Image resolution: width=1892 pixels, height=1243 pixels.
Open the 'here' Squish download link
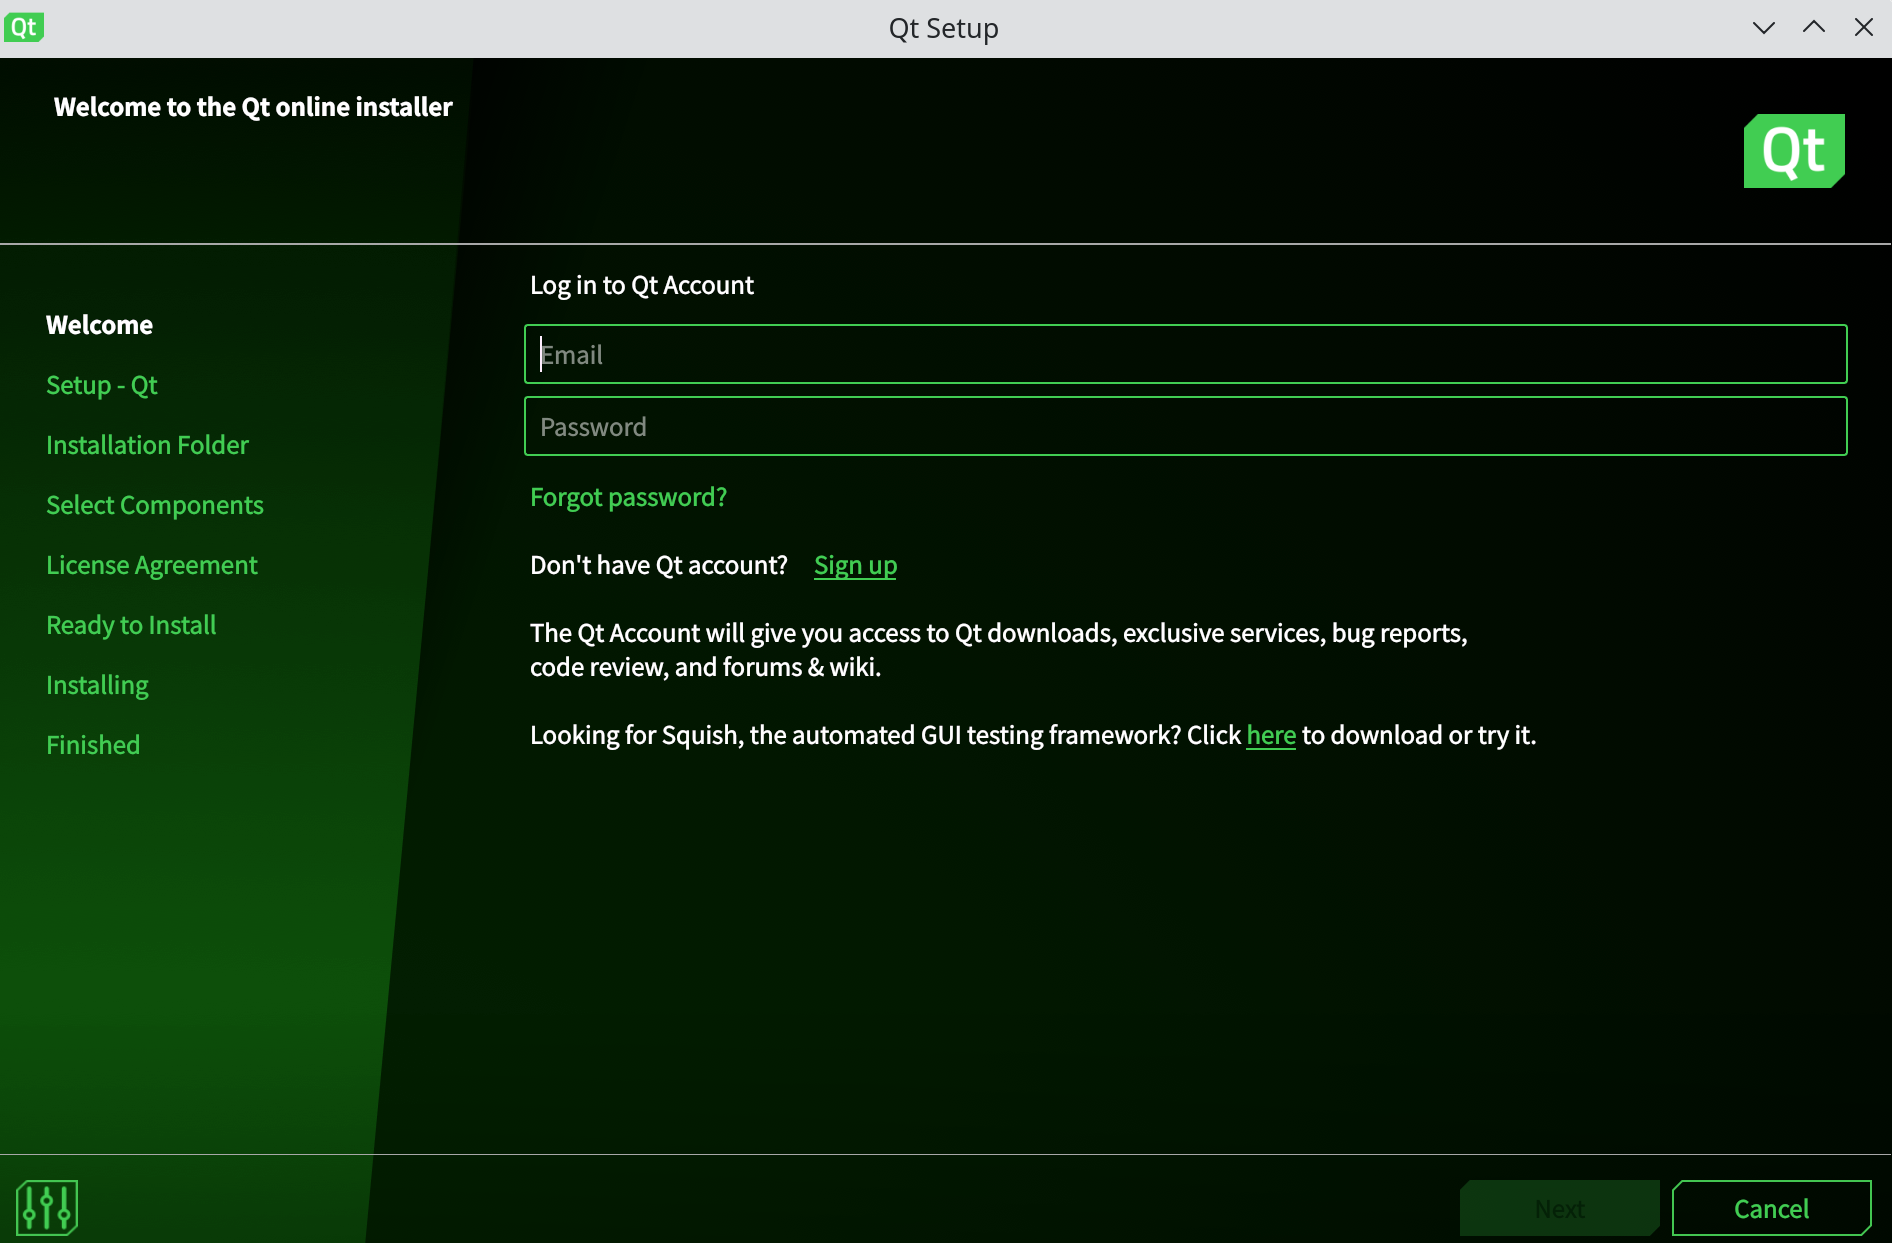[x=1271, y=735]
